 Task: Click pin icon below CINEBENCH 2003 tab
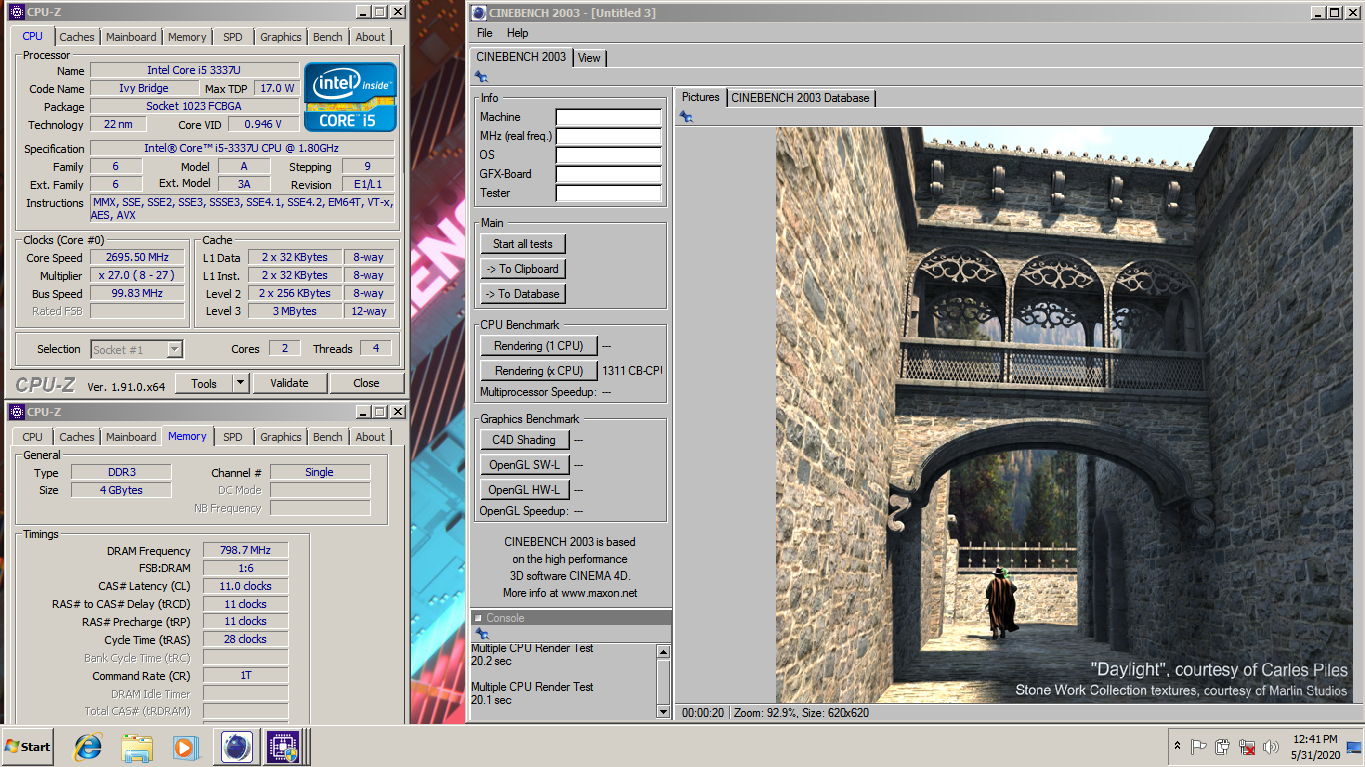pyautogui.click(x=481, y=77)
